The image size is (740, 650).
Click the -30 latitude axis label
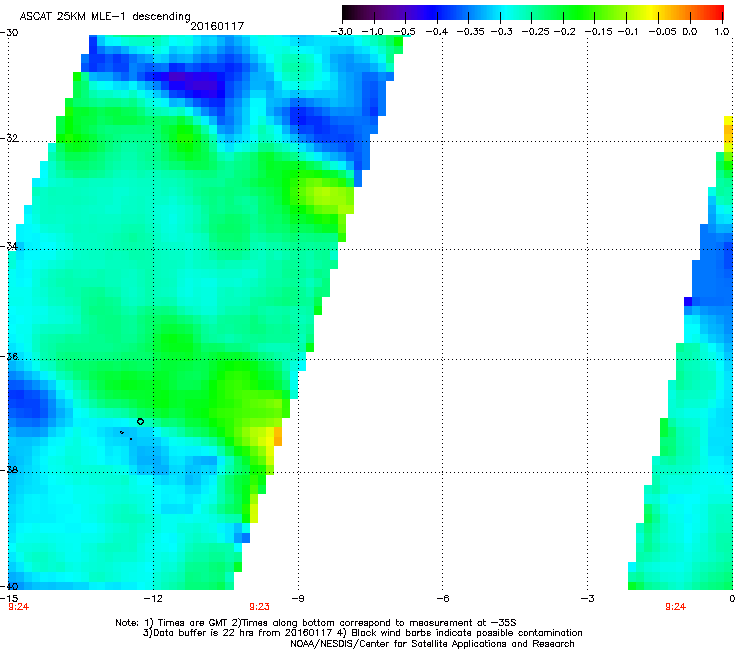(9, 33)
